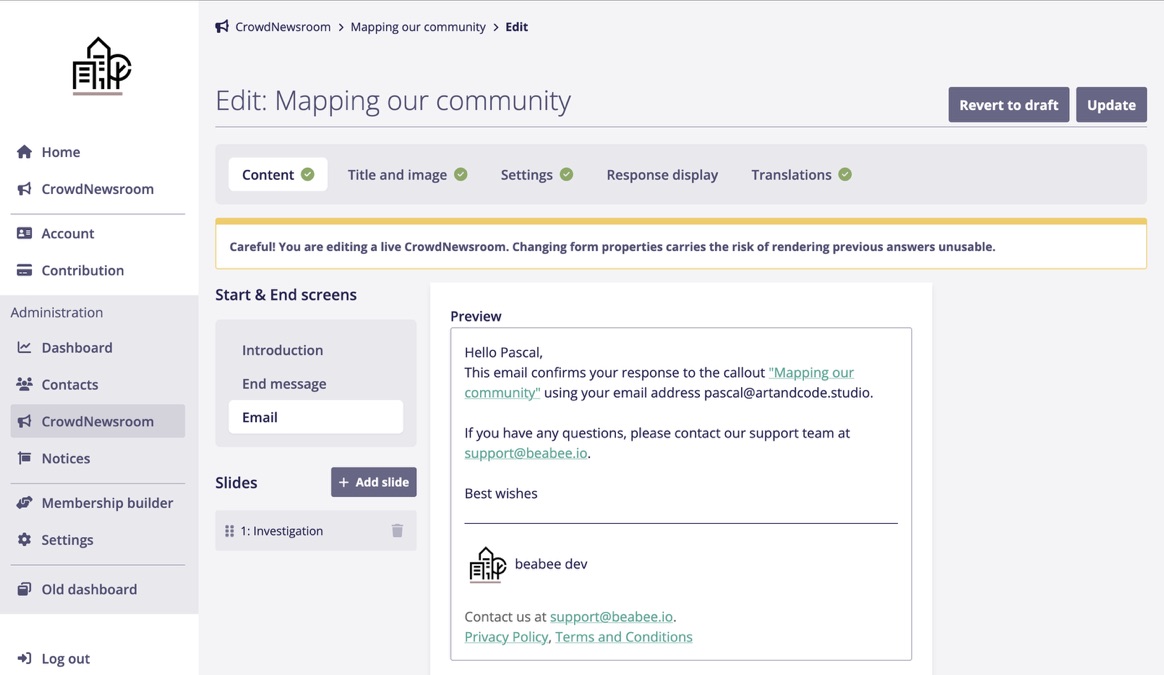Click the beabee logo in sidebar

(101, 66)
